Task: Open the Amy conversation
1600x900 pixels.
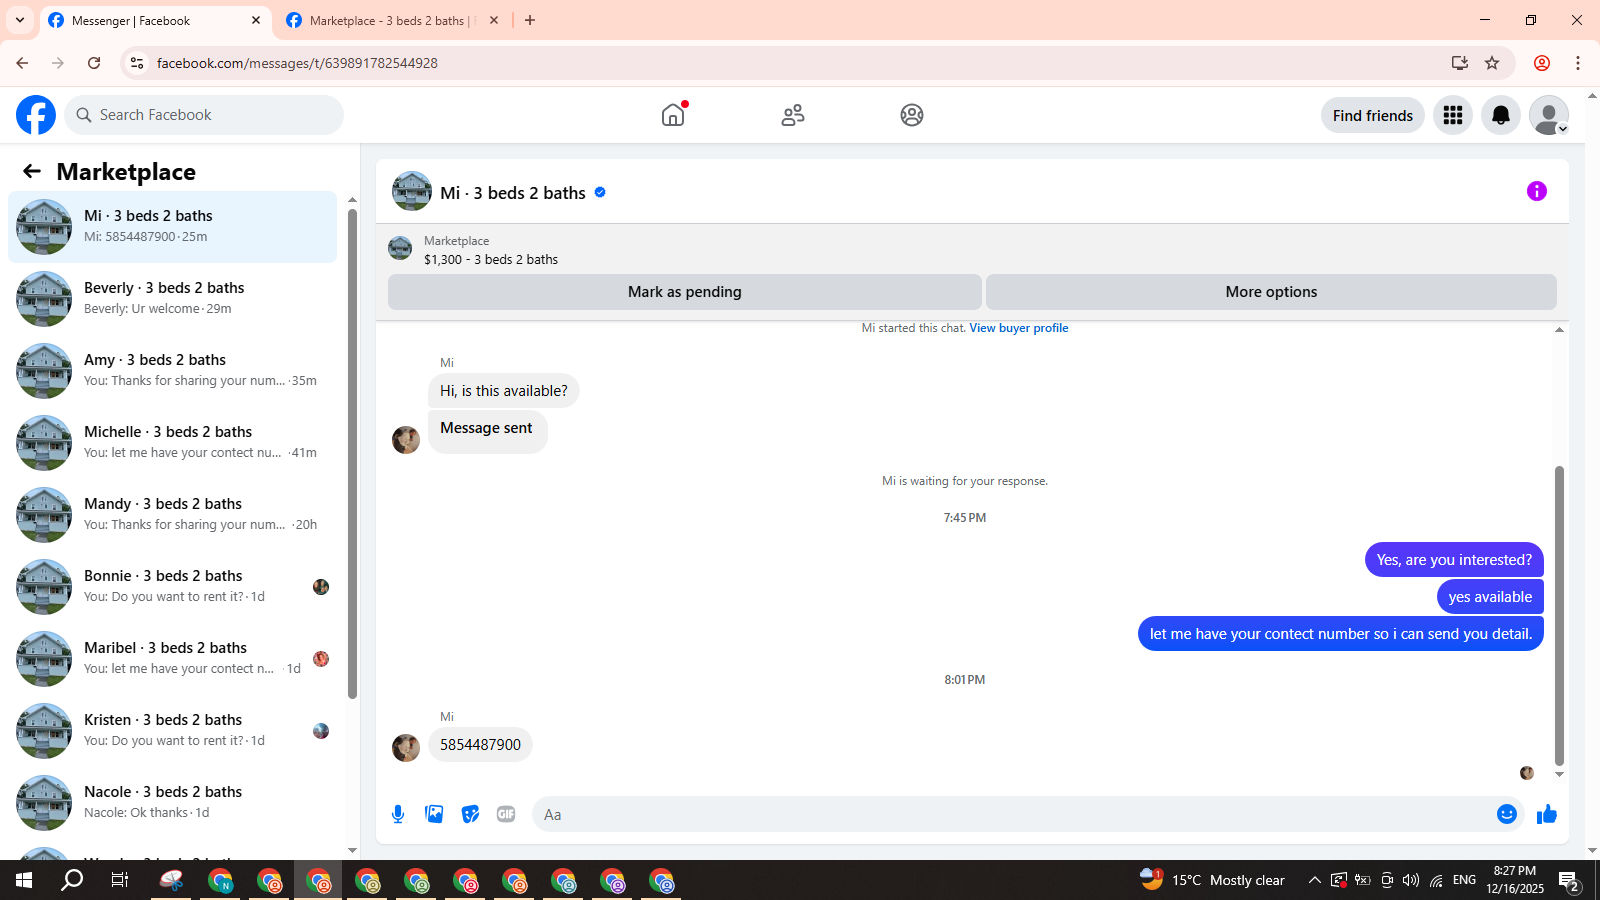Action: point(172,371)
